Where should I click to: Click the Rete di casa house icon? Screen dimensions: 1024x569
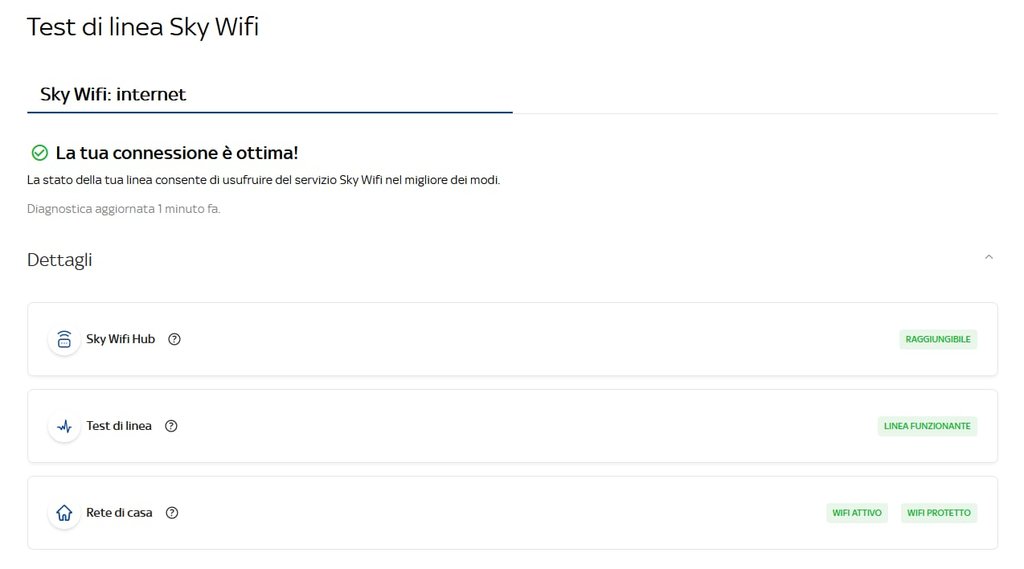click(x=64, y=514)
